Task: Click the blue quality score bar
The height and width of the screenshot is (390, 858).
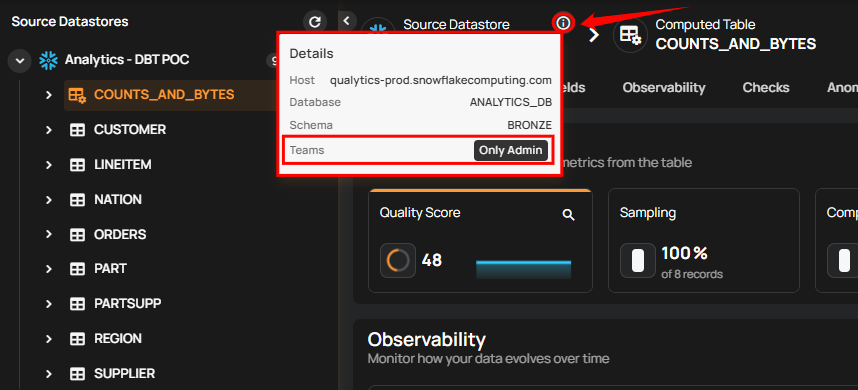Action: point(523,270)
